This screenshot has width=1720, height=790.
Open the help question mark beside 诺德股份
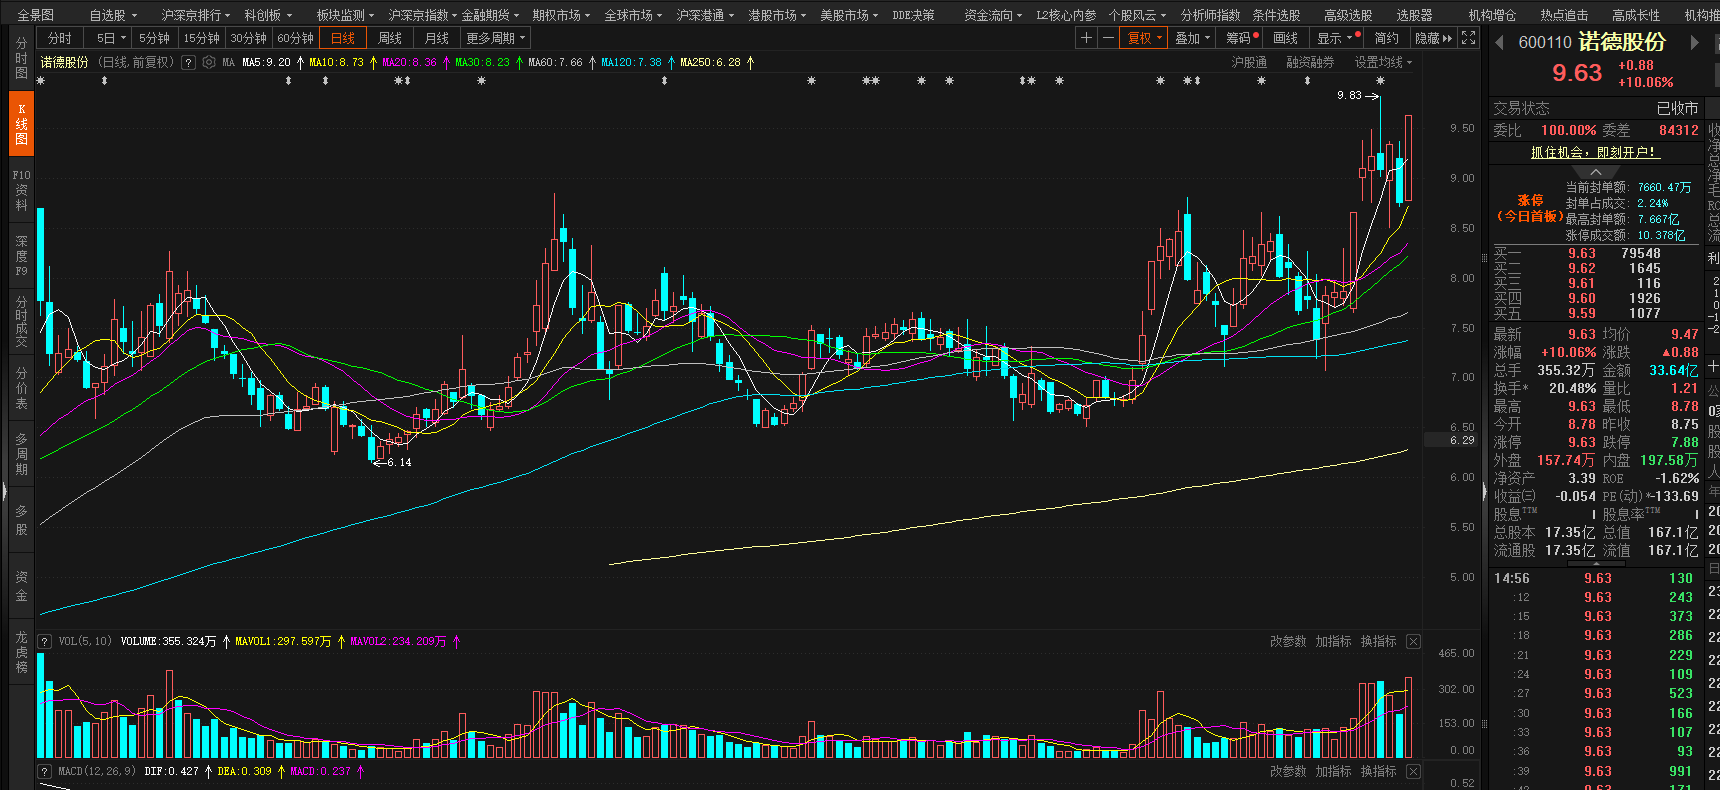point(188,62)
